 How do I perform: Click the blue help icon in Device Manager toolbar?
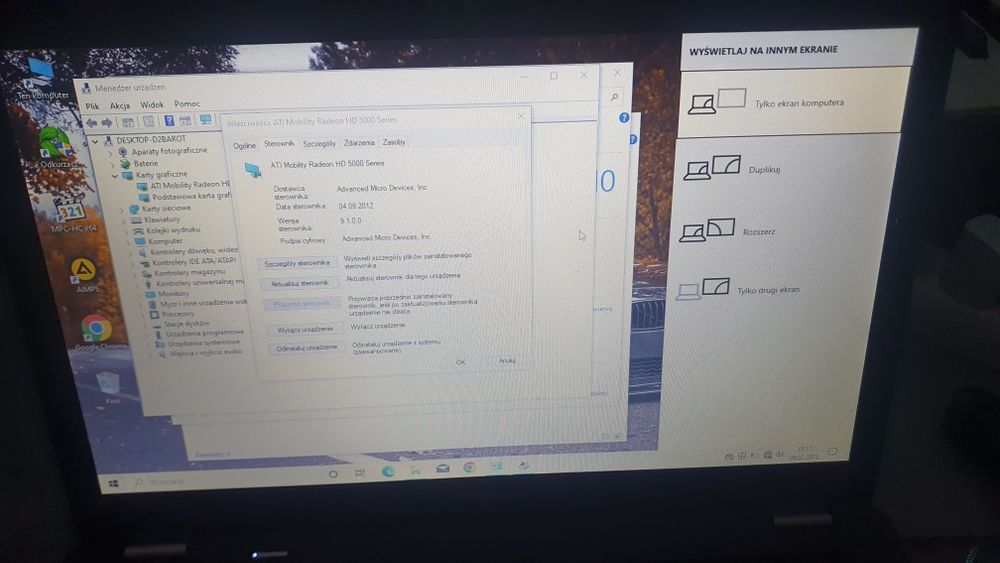pos(168,121)
